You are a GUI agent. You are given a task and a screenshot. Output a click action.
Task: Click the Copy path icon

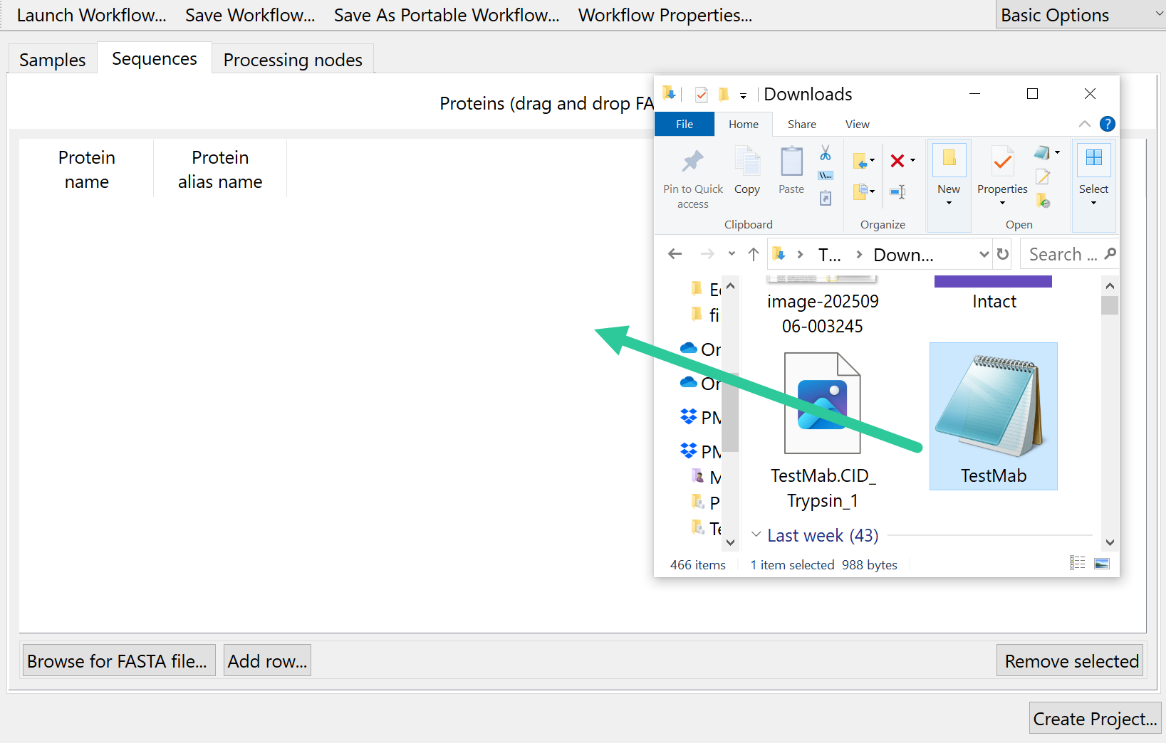click(825, 176)
